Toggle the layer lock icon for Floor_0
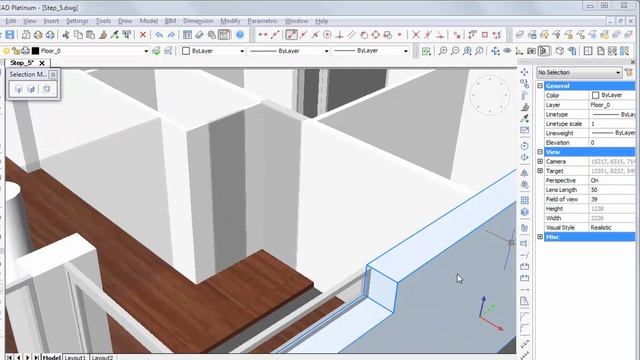This screenshot has height=360, width=640. [x=16, y=51]
